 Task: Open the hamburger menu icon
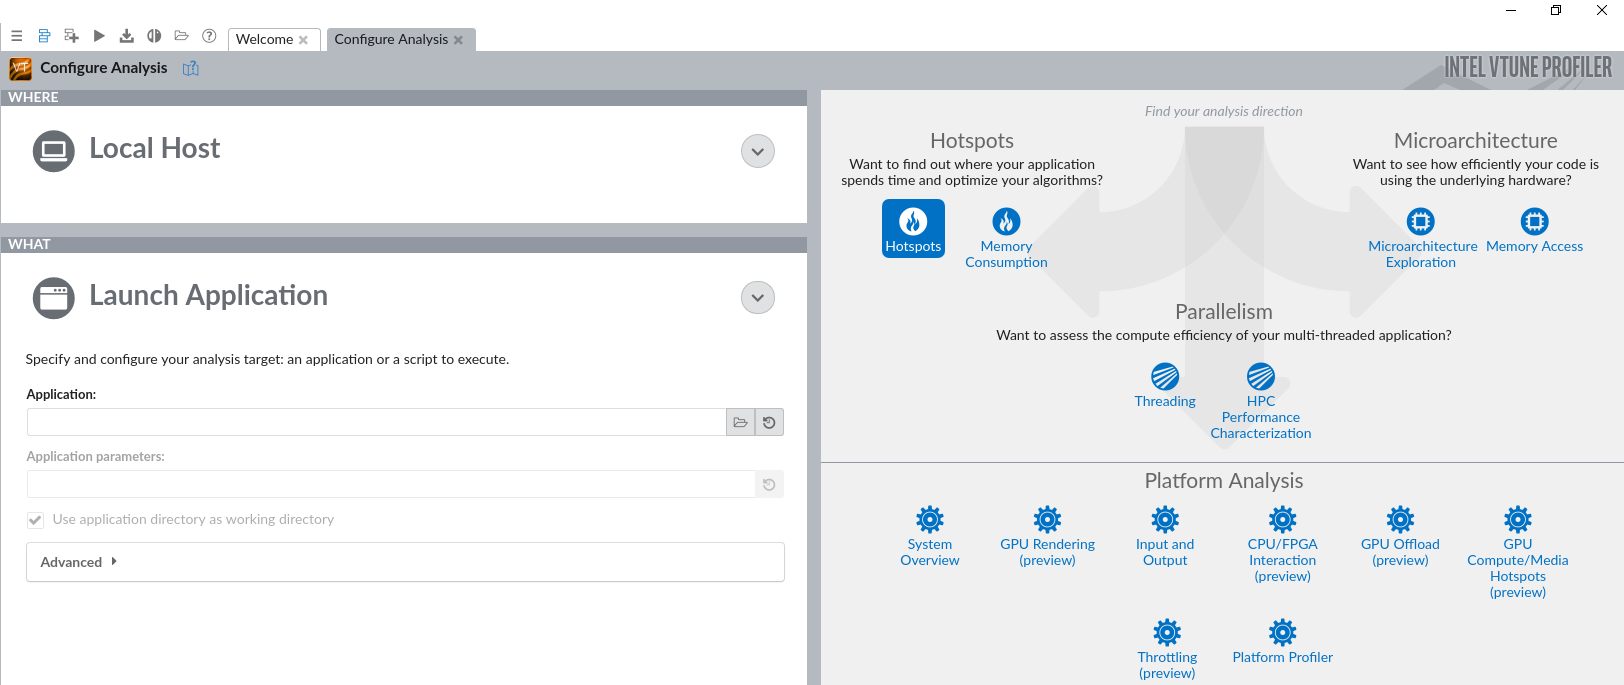tap(17, 36)
